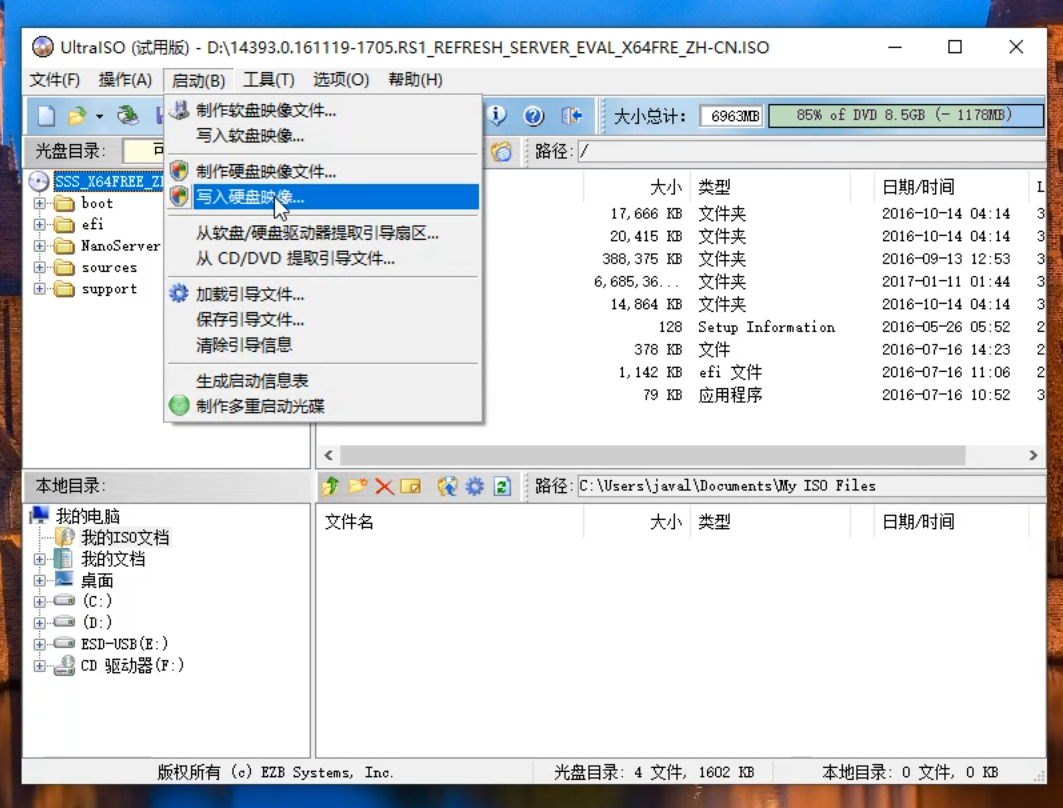
Task: Choose 制作软盘映像文件 menu entry
Action: [x=323, y=110]
